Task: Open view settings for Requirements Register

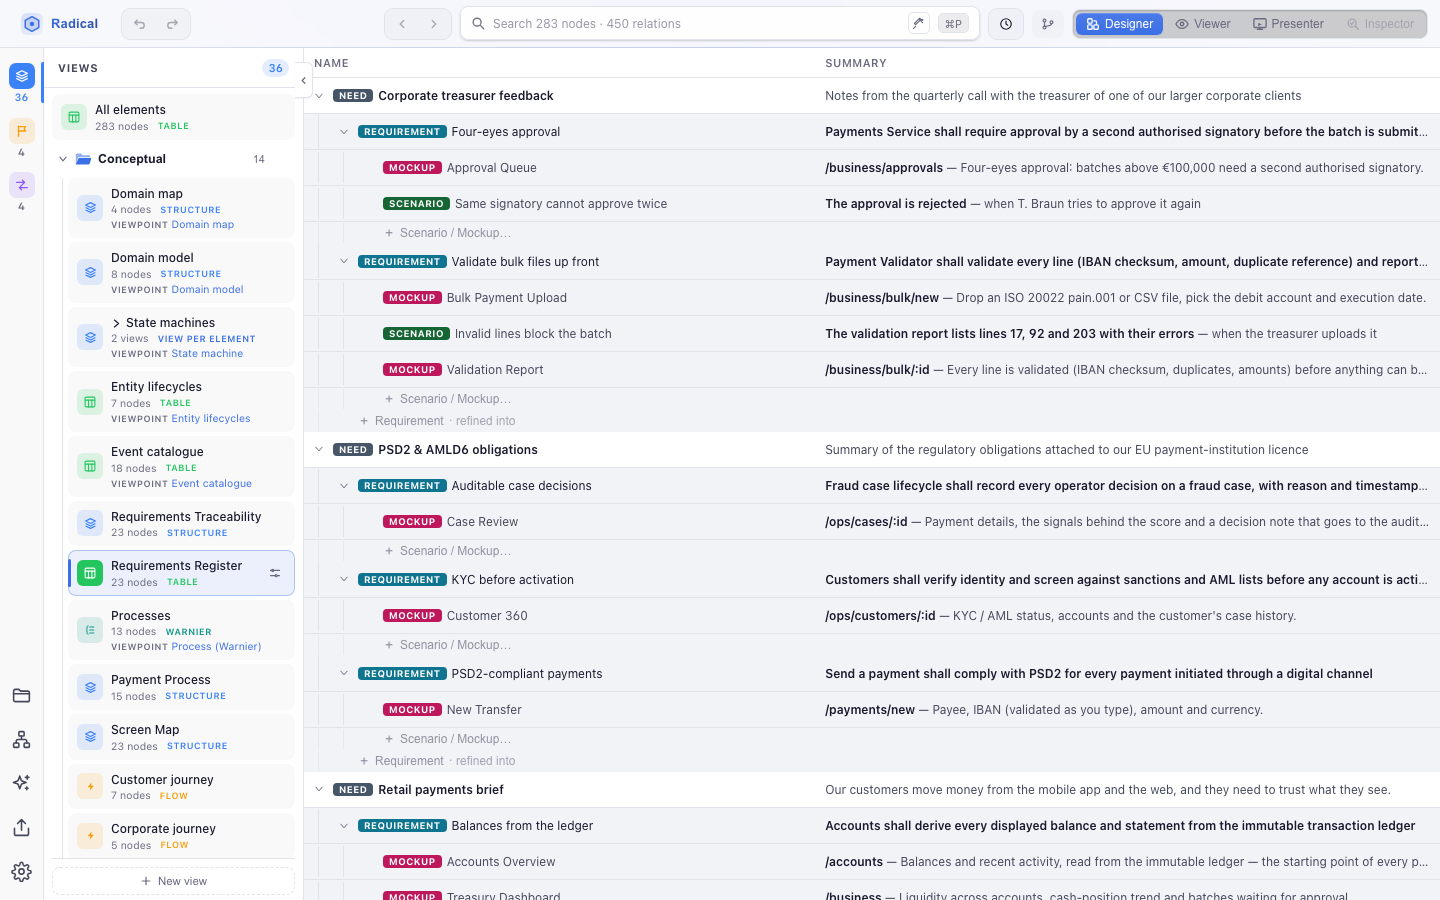Action: coord(275,573)
